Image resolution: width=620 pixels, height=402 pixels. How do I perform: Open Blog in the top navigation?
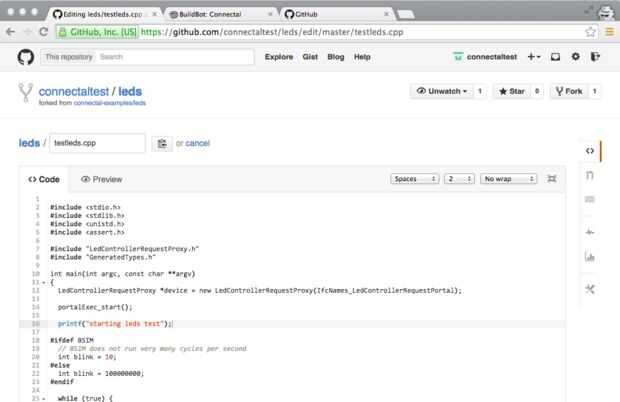click(336, 57)
